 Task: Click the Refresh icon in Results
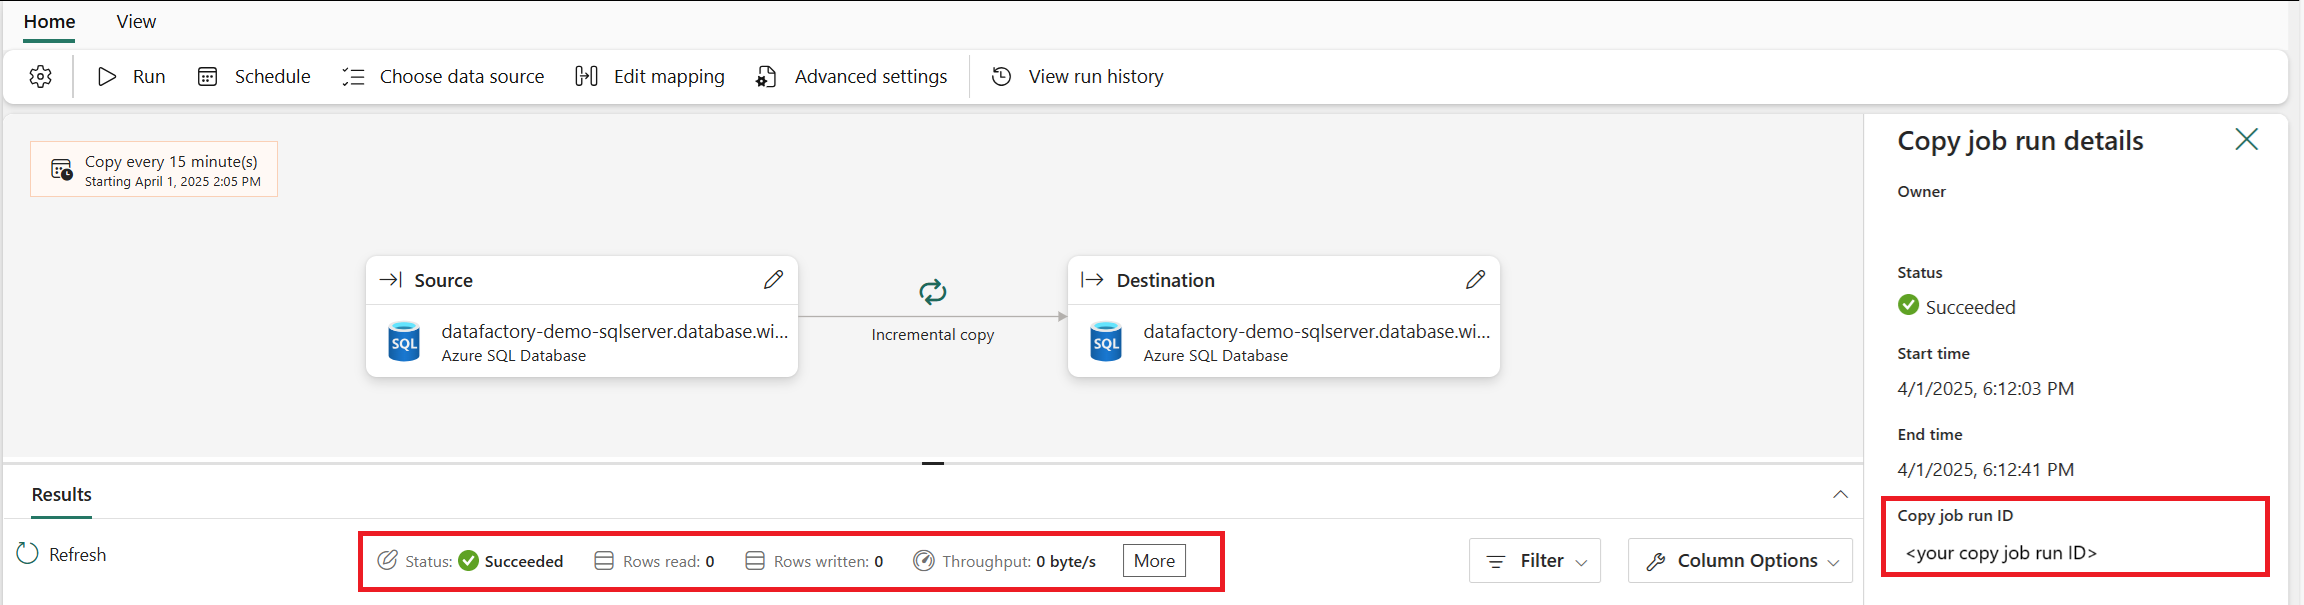(x=28, y=554)
